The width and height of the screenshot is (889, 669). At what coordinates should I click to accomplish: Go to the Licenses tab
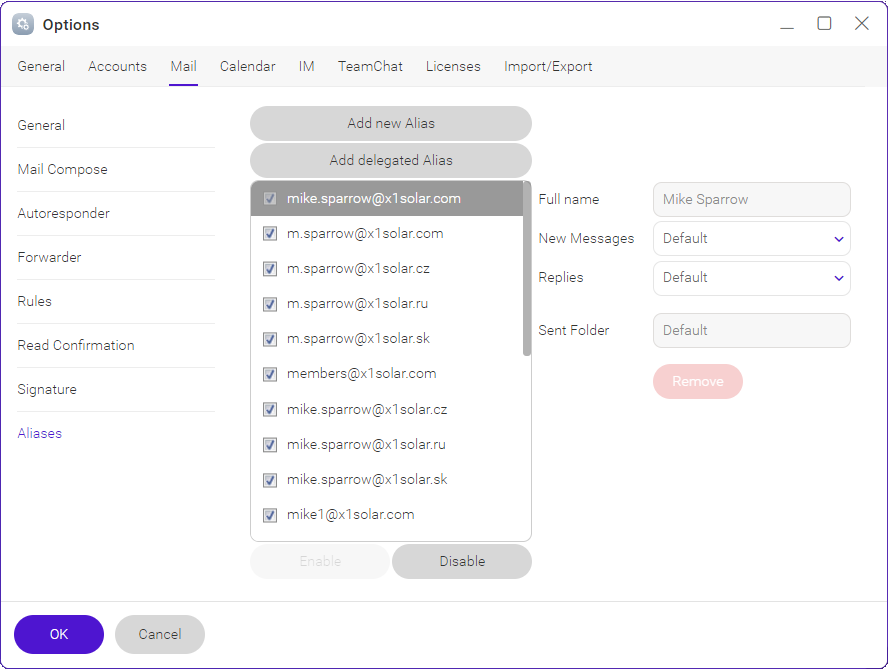pyautogui.click(x=453, y=66)
